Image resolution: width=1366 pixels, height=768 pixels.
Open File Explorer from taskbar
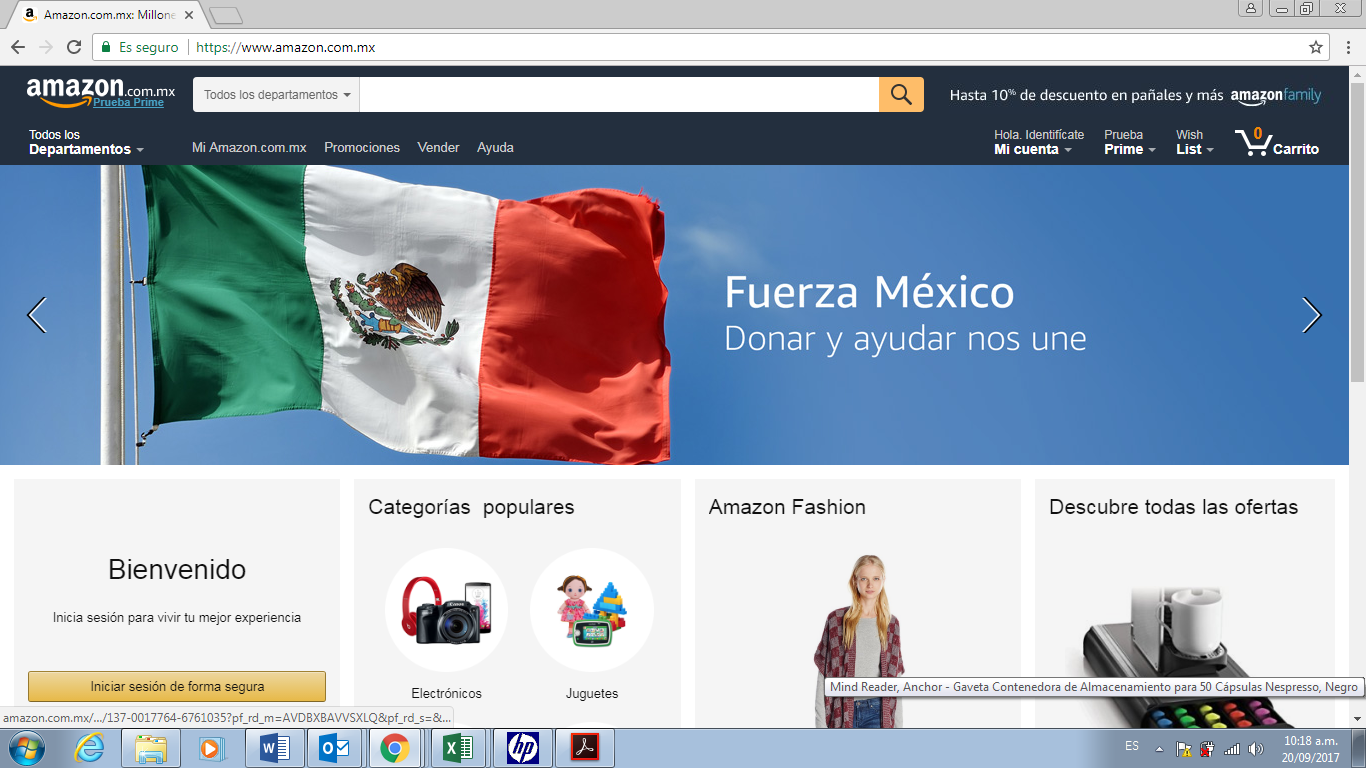pyautogui.click(x=151, y=748)
